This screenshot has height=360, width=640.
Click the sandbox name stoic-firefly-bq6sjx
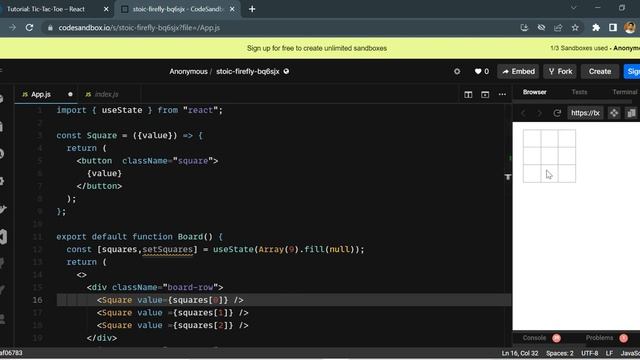click(x=248, y=71)
